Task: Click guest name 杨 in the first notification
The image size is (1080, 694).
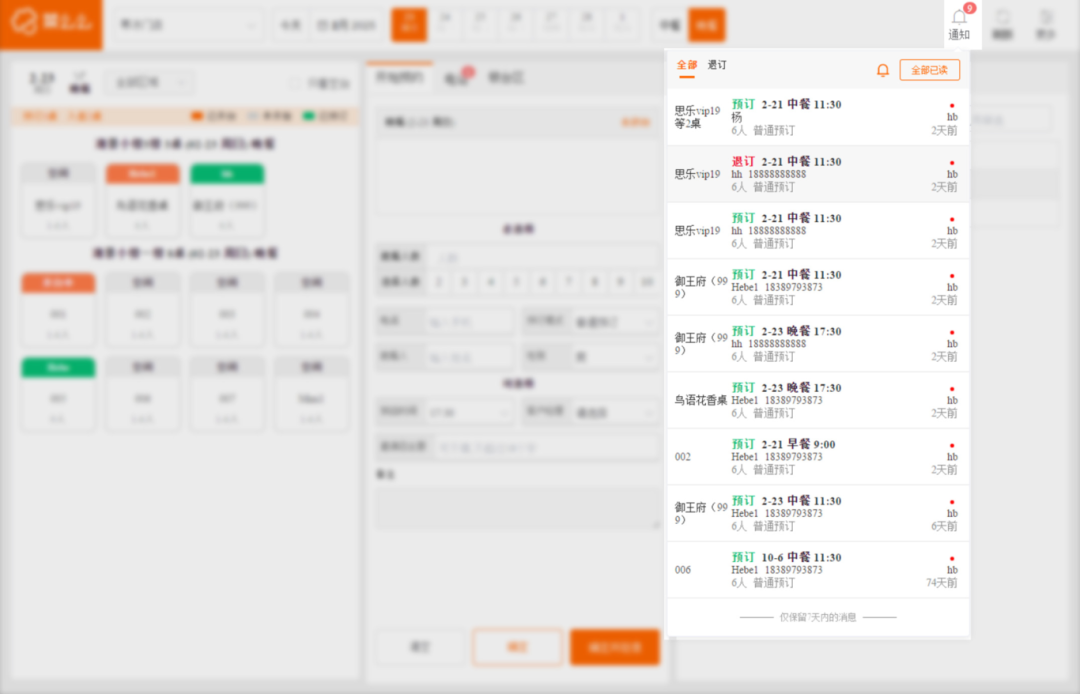Action: [x=736, y=118]
